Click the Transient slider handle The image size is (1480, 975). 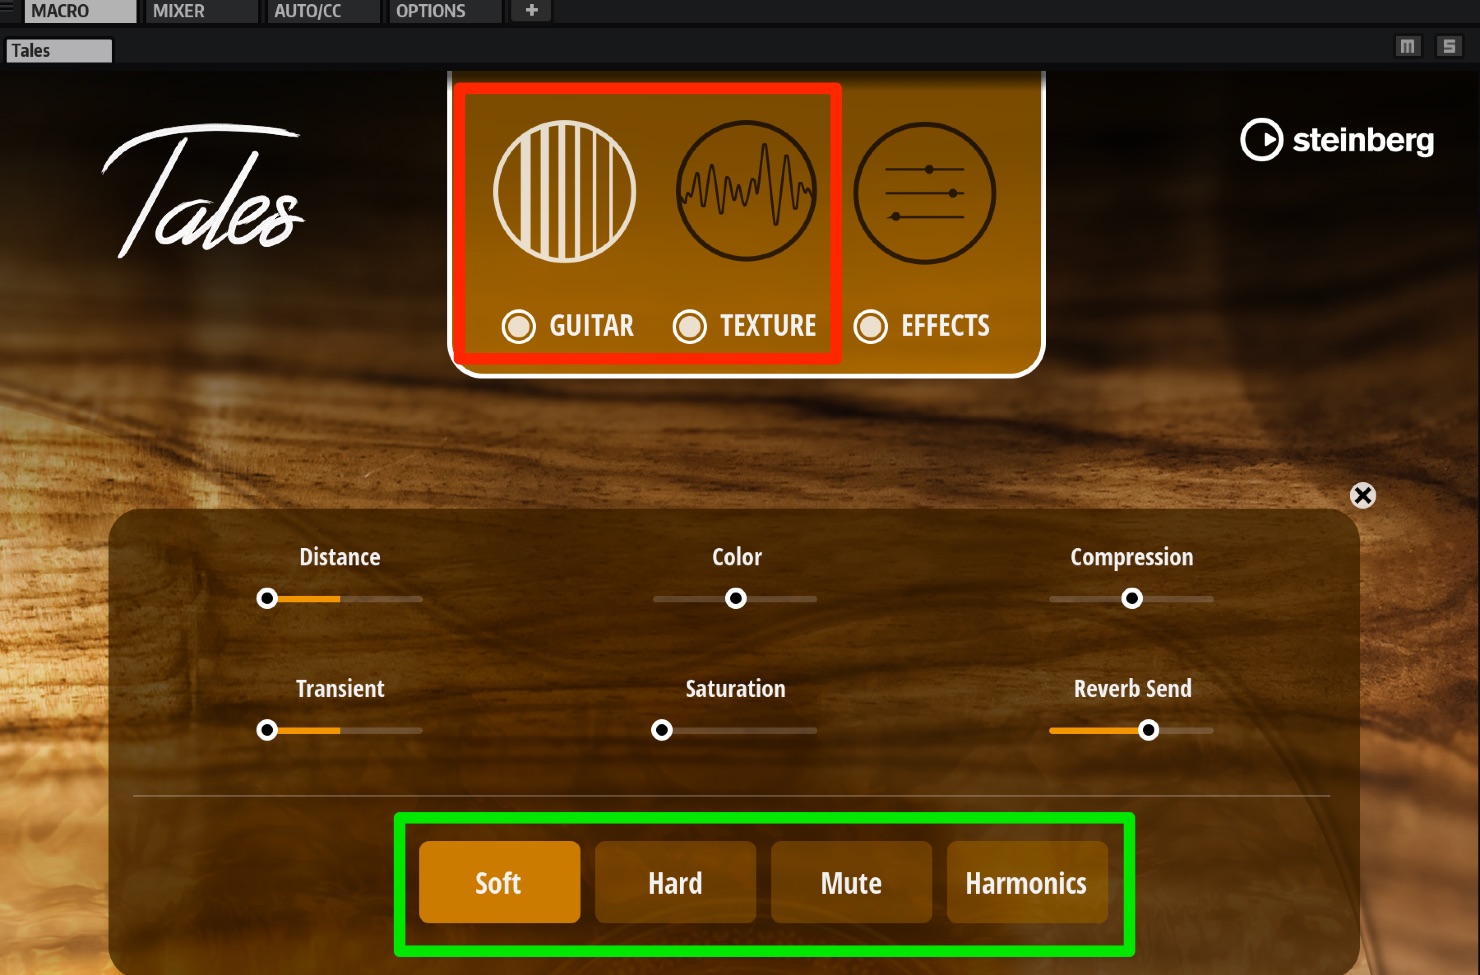267,730
